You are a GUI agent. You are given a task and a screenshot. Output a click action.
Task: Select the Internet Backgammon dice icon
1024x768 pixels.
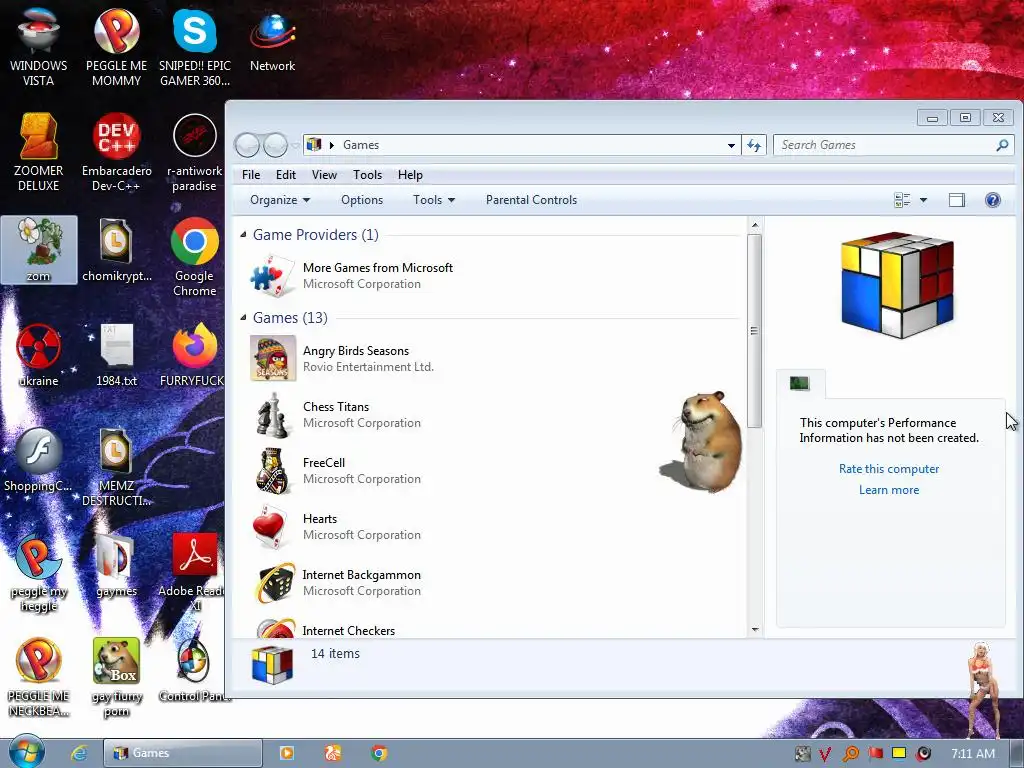(x=273, y=583)
